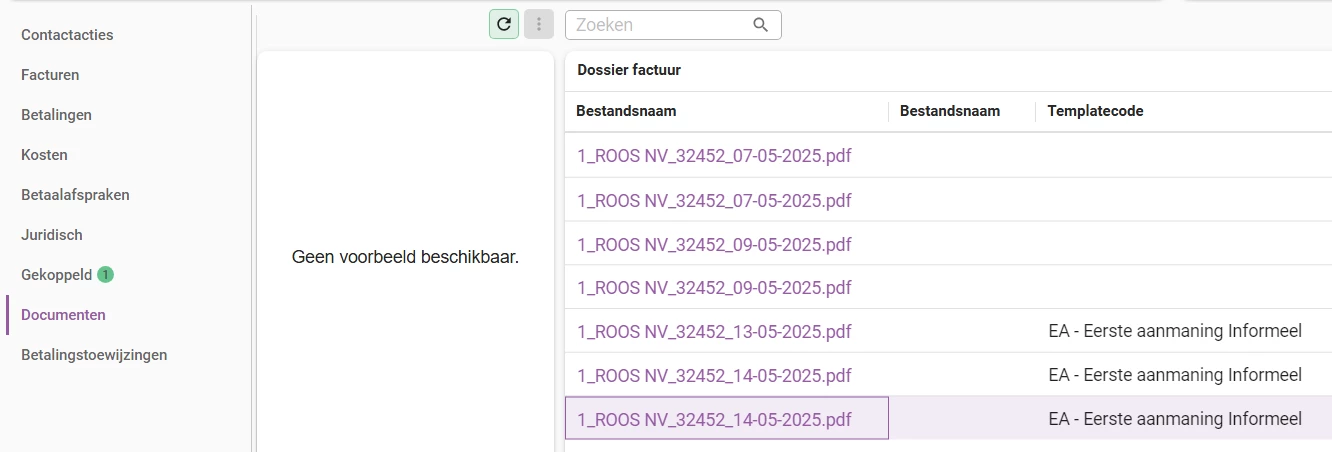
Task: Open the Juridisch section
Action: pyautogui.click(x=52, y=235)
